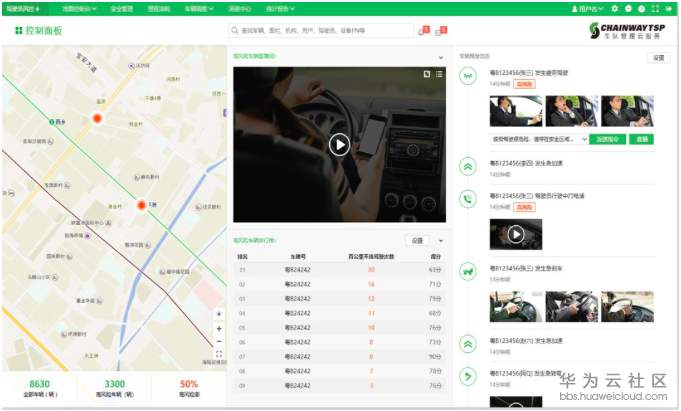Click the video expand icon at top right

[427, 74]
